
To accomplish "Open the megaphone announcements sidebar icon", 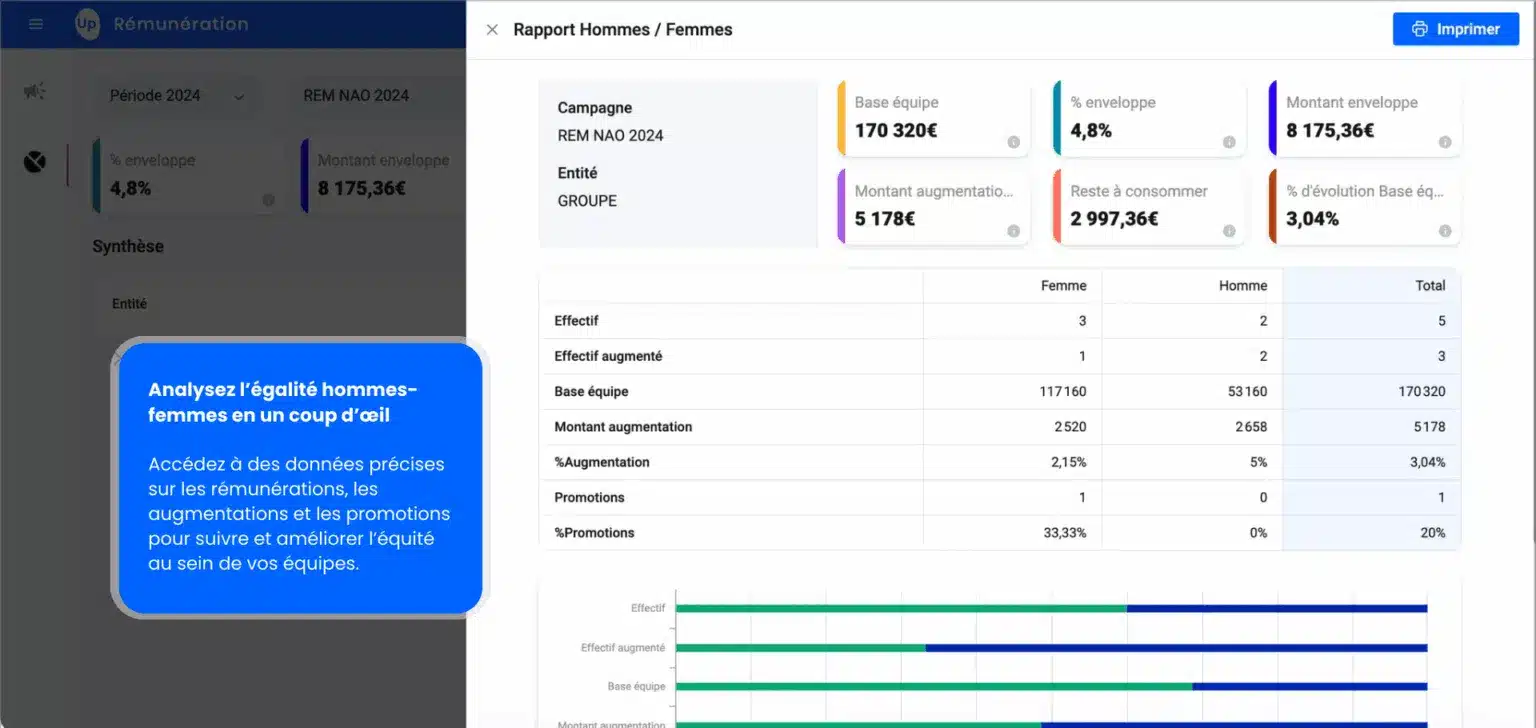I will pyautogui.click(x=35, y=92).
